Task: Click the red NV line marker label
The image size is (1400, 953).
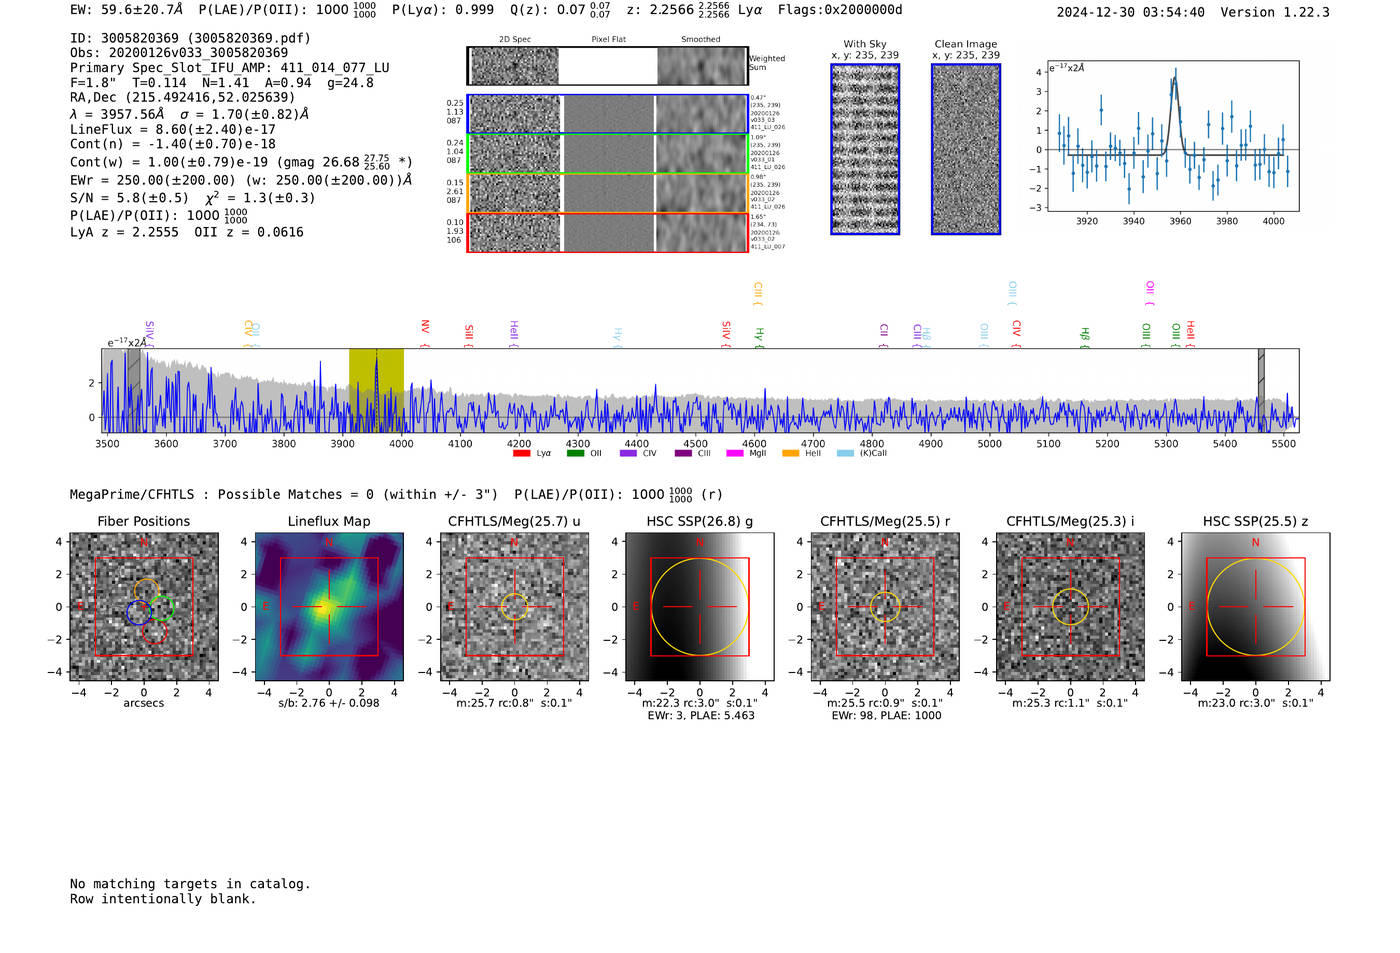Action: [x=425, y=333]
